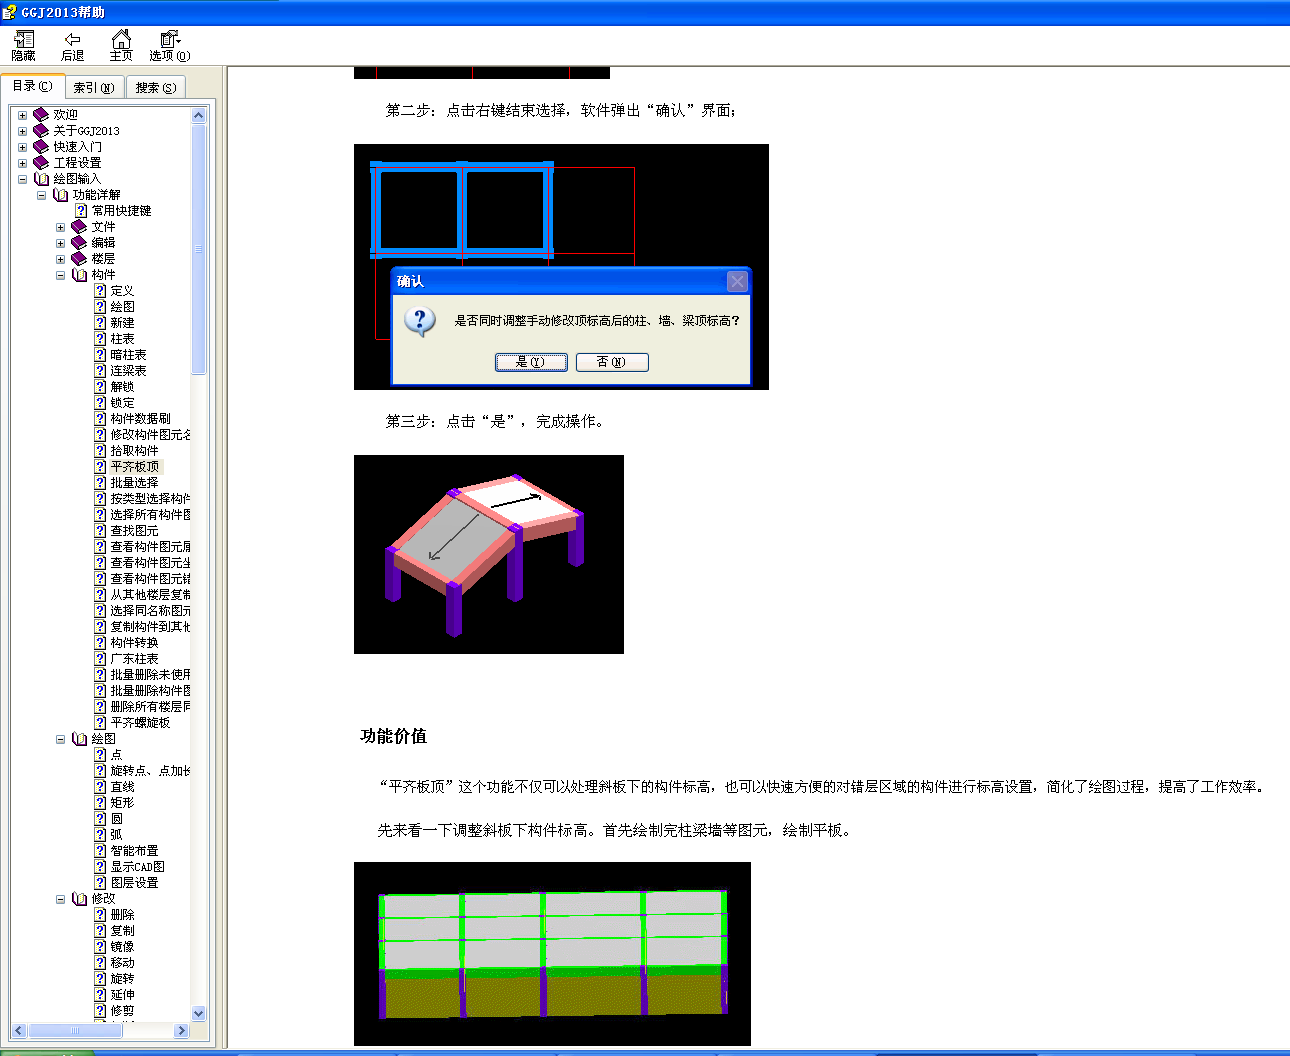Open the 延伸 help topic
Image resolution: width=1290 pixels, height=1056 pixels.
coord(122,995)
